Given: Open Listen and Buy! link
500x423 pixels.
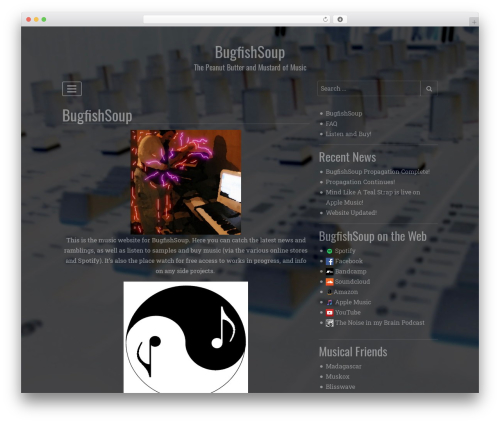Looking at the screenshot, I should [348, 134].
